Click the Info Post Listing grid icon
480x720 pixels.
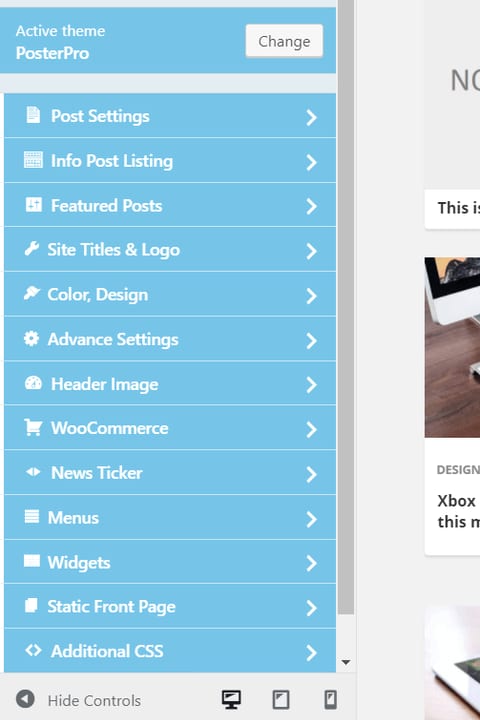click(x=33, y=160)
